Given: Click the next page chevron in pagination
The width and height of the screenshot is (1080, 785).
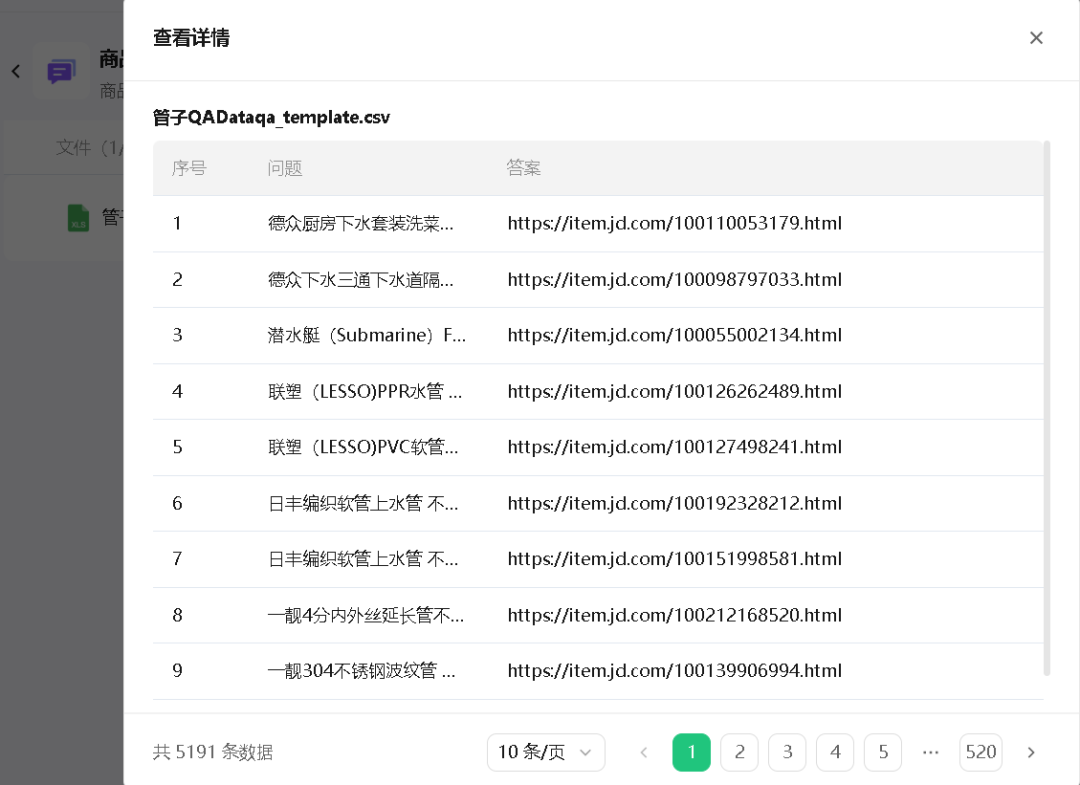Looking at the screenshot, I should tap(1030, 752).
